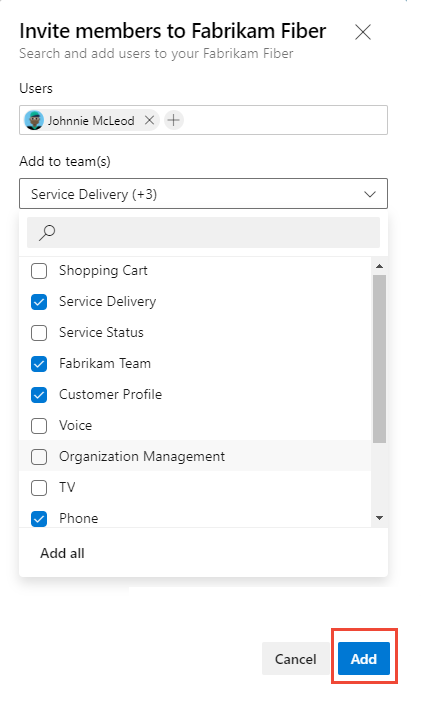Click the scroll up arrow in team list
The width and height of the screenshot is (421, 707).
(380, 266)
